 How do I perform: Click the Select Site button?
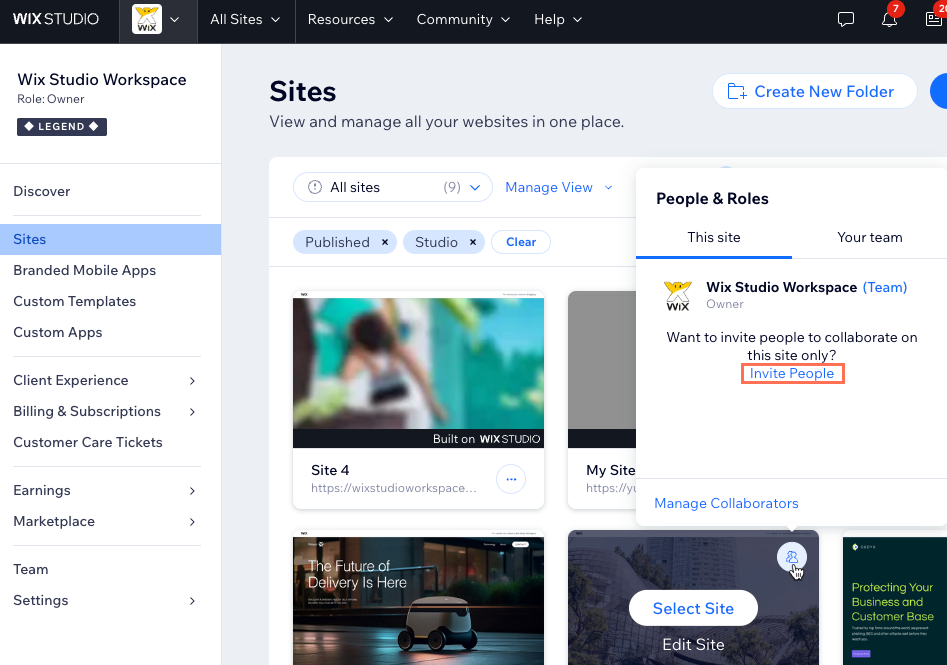pyautogui.click(x=693, y=608)
